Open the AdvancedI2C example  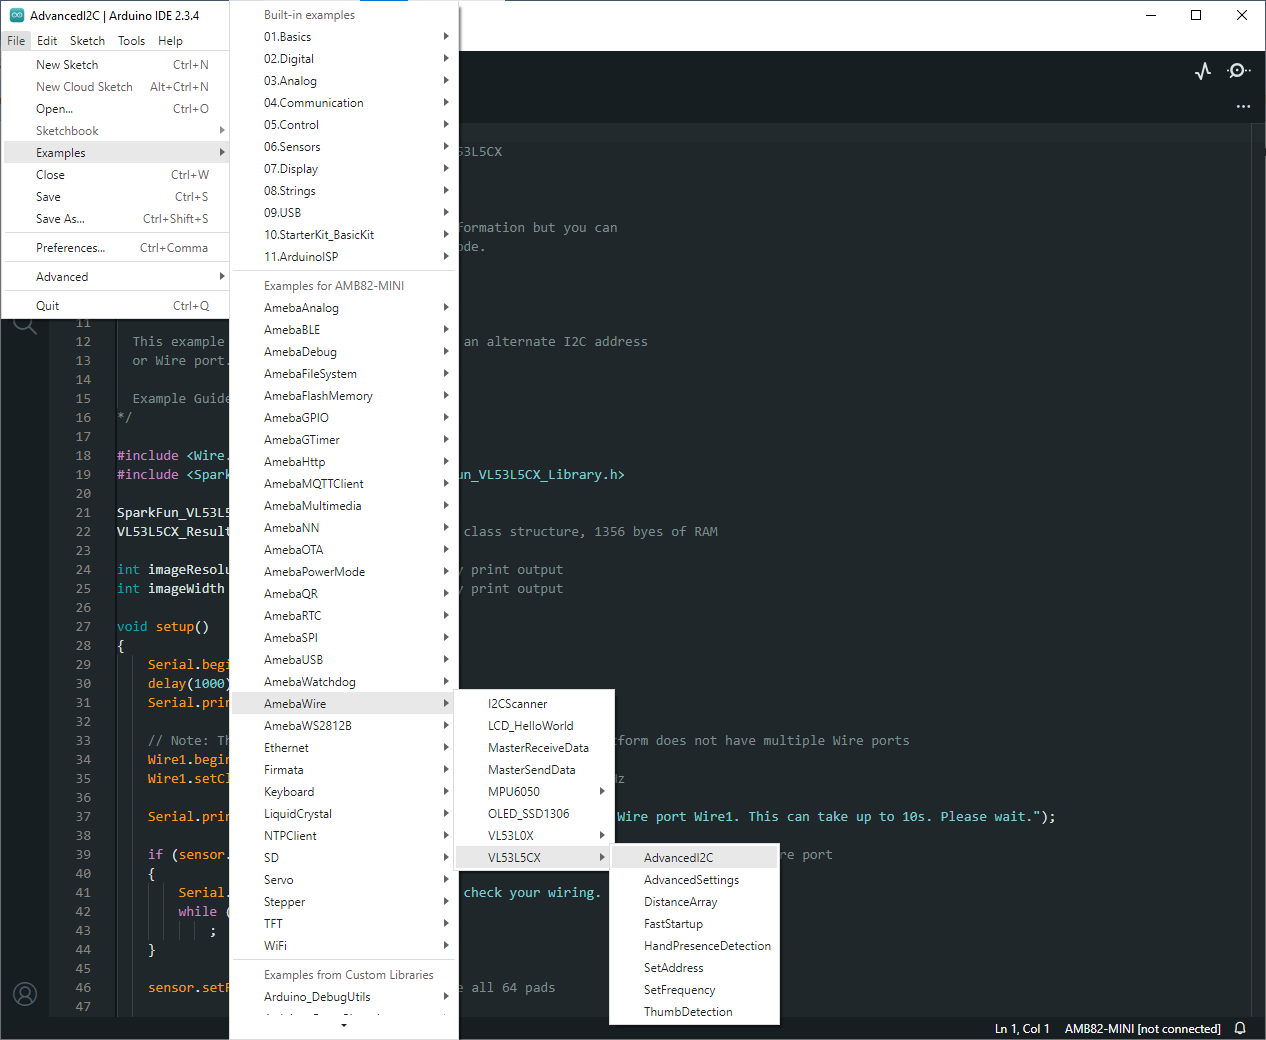679,858
